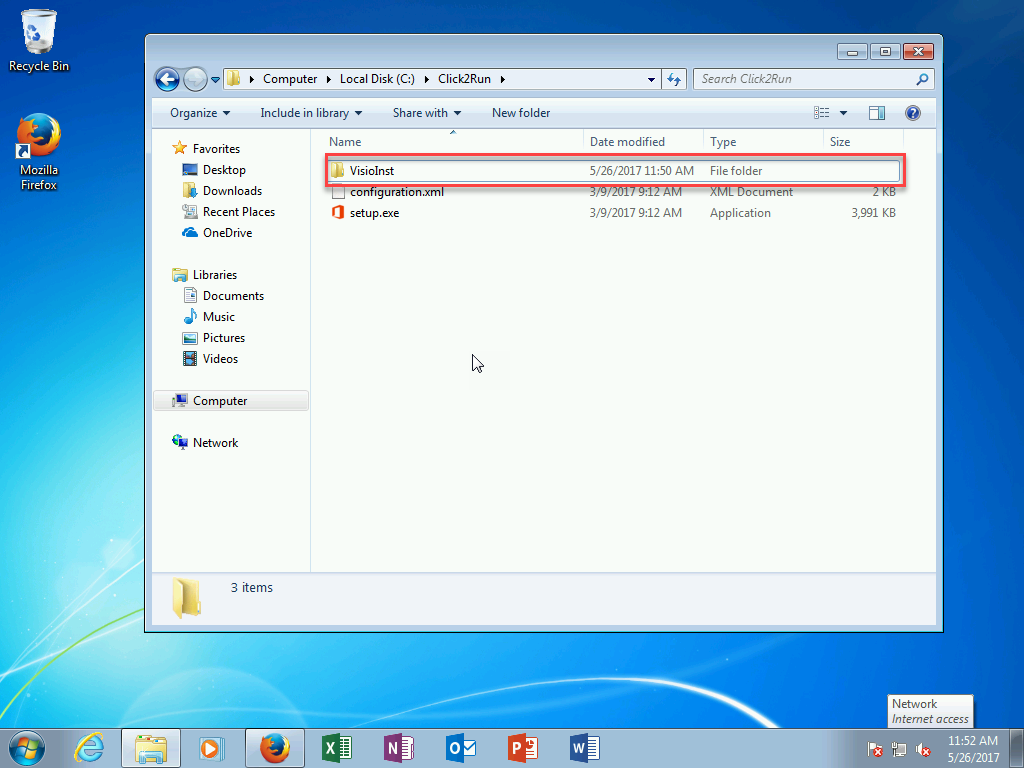This screenshot has height=768, width=1024.
Task: Launch Outlook from the taskbar
Action: (x=461, y=748)
